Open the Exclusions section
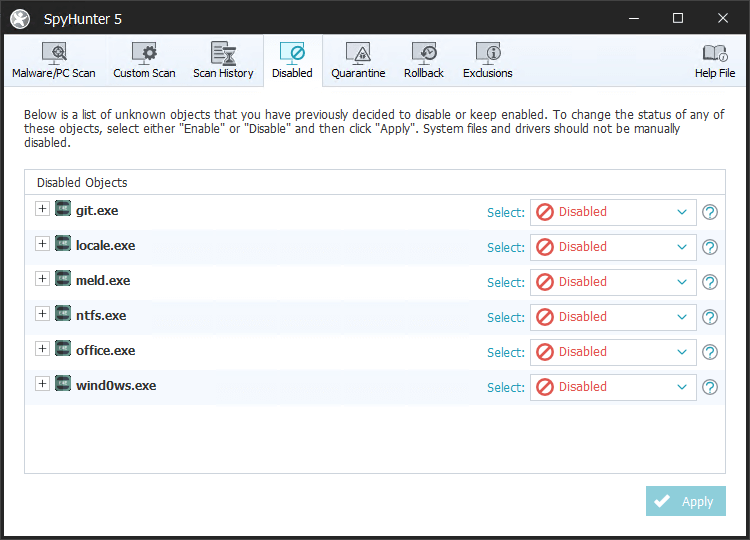This screenshot has height=540, width=750. click(x=488, y=61)
